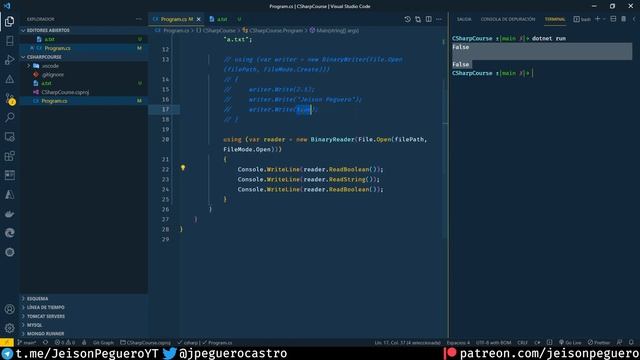Expand the LÍNEA DE TIEMPO section

pyautogui.click(x=84, y=307)
